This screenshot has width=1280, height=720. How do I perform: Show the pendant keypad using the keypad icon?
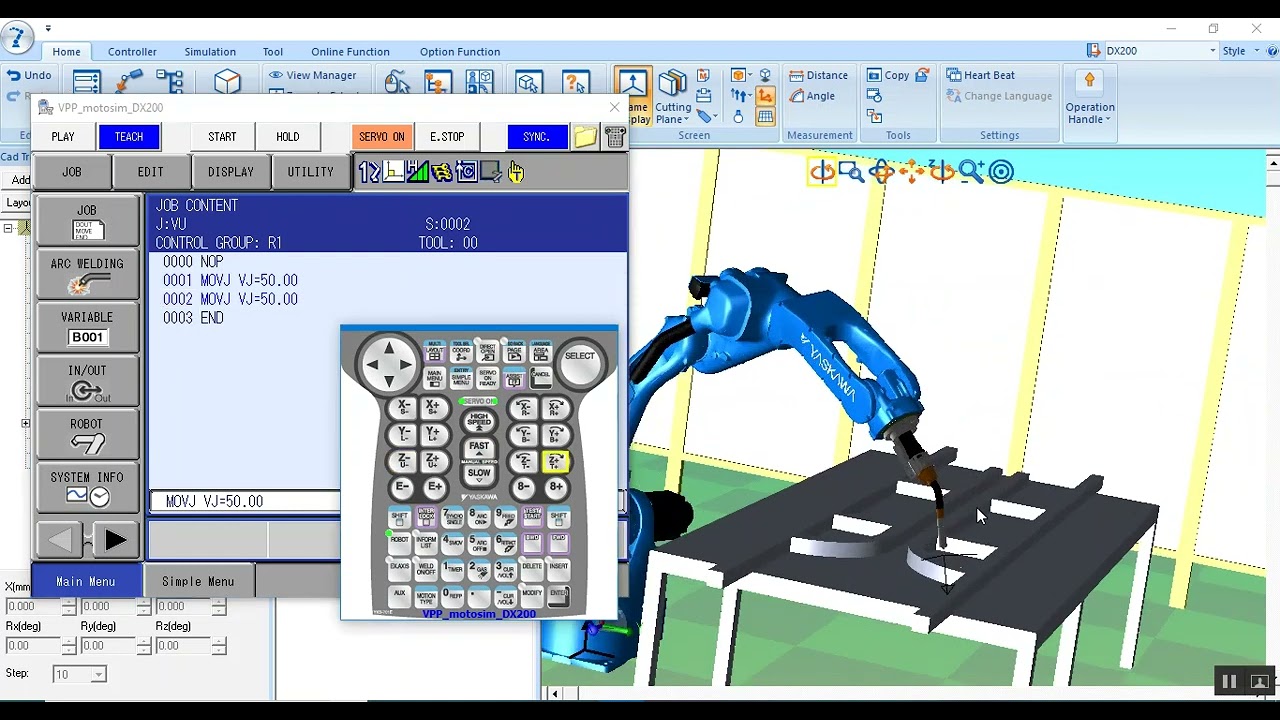tap(614, 137)
